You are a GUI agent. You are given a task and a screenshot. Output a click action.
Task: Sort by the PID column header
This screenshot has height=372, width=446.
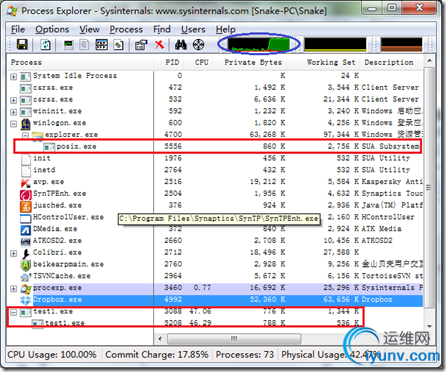click(x=172, y=62)
